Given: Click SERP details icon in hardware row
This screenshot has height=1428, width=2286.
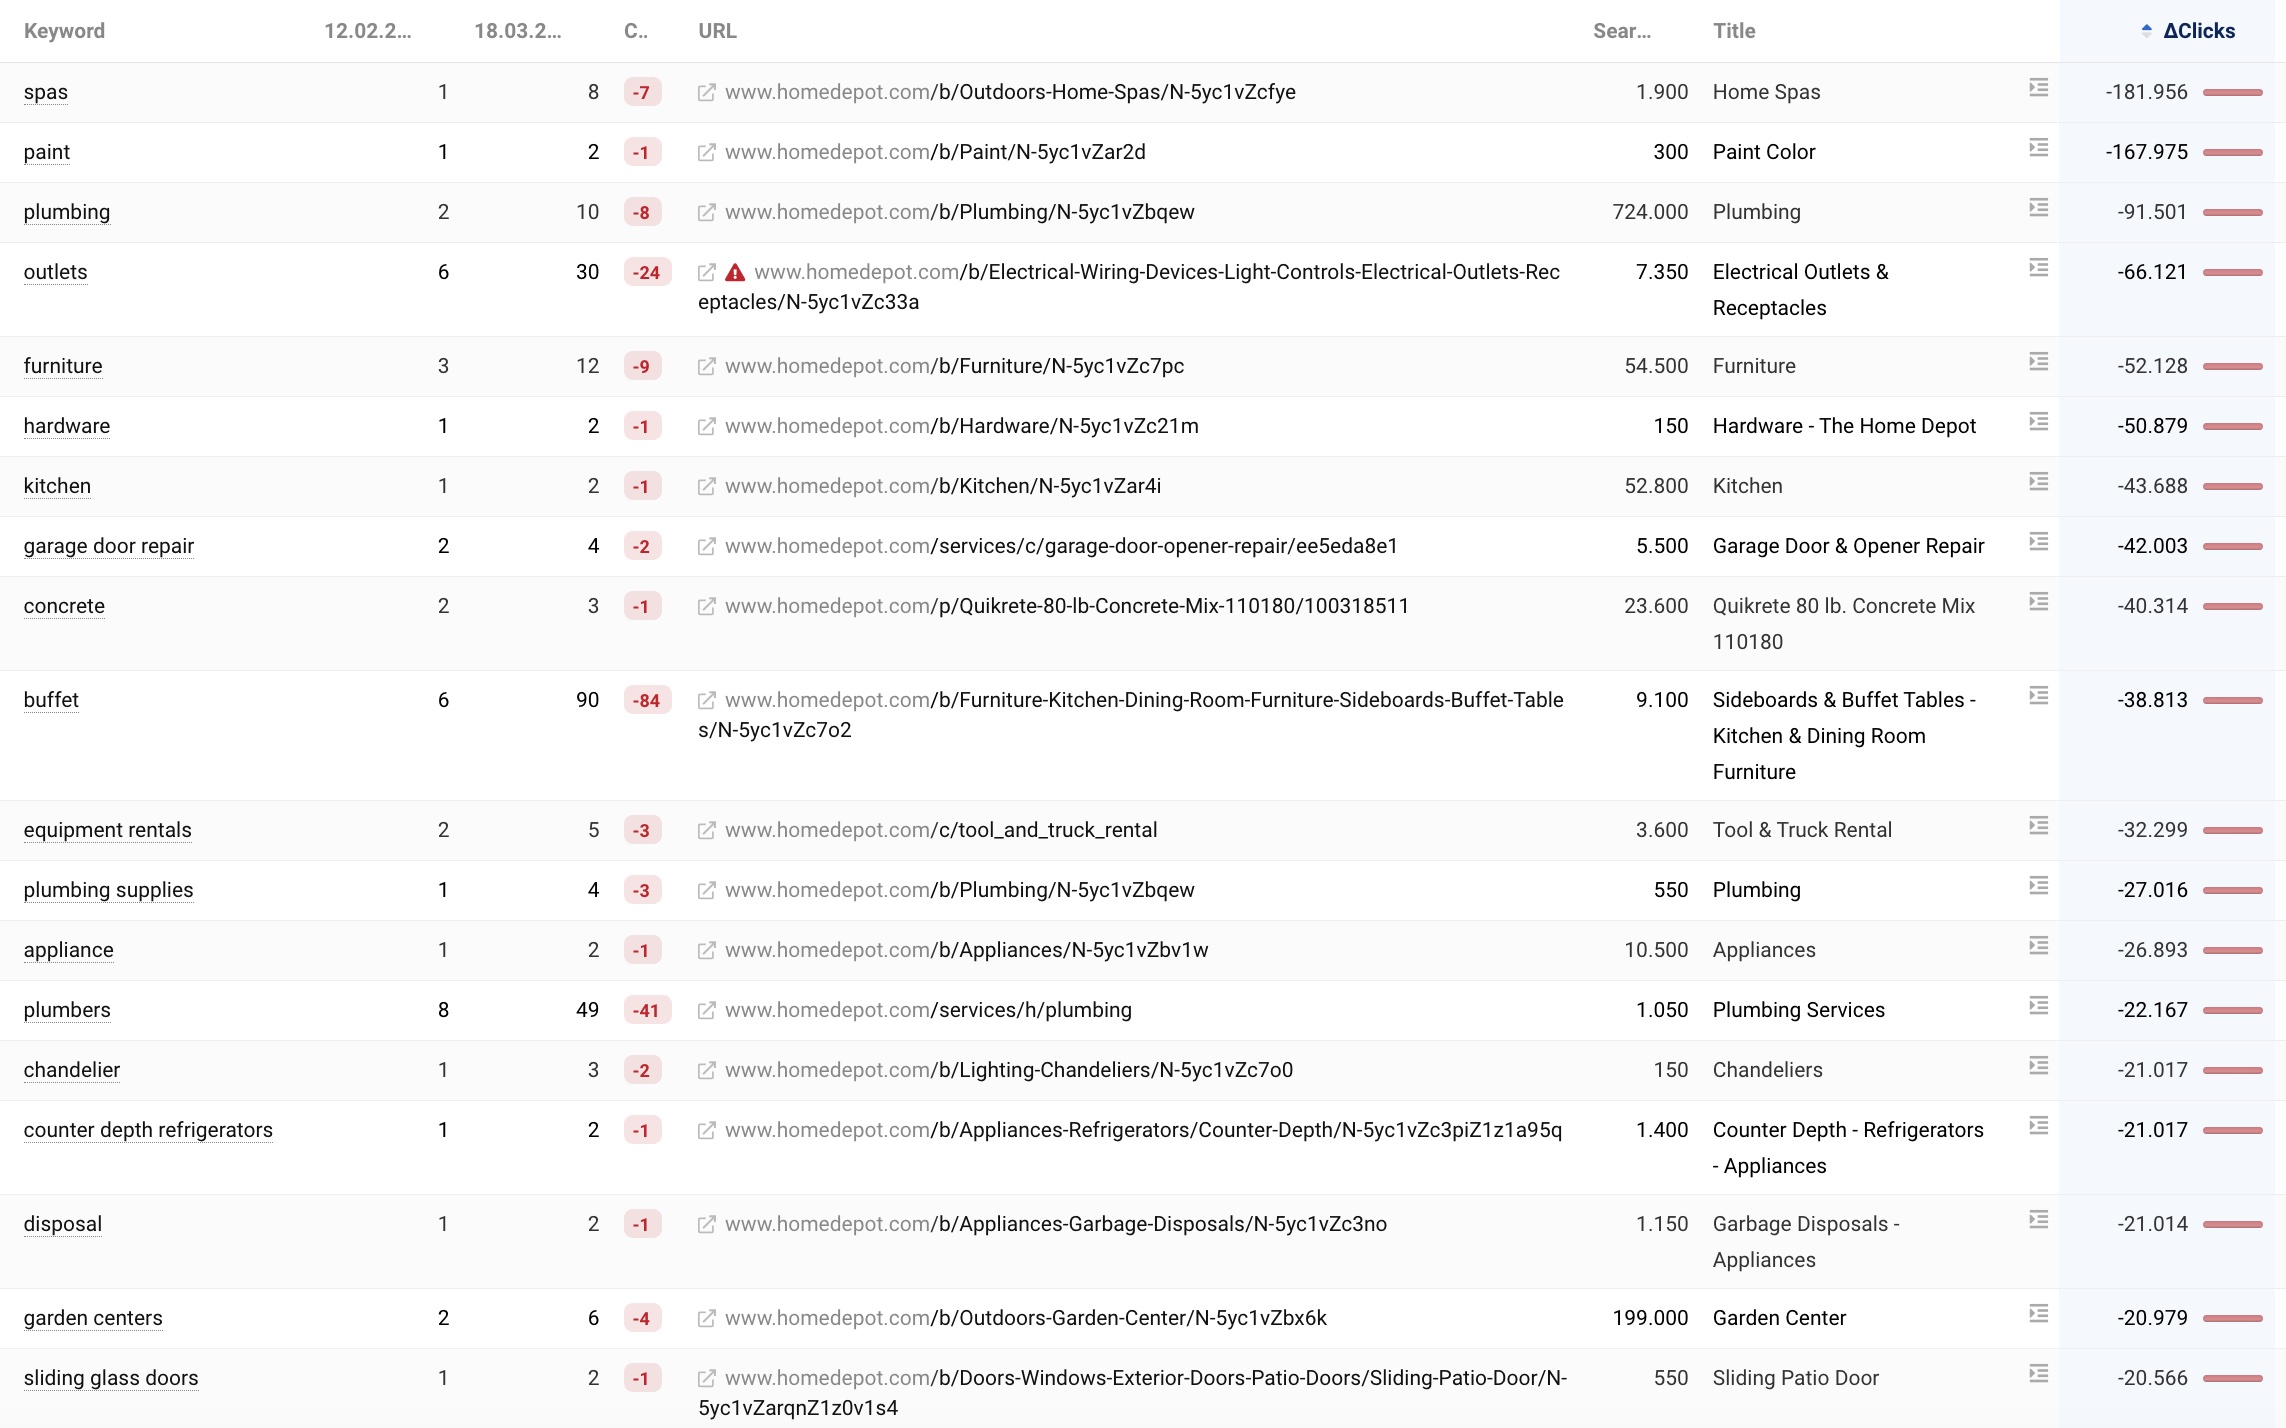Looking at the screenshot, I should point(2039,422).
